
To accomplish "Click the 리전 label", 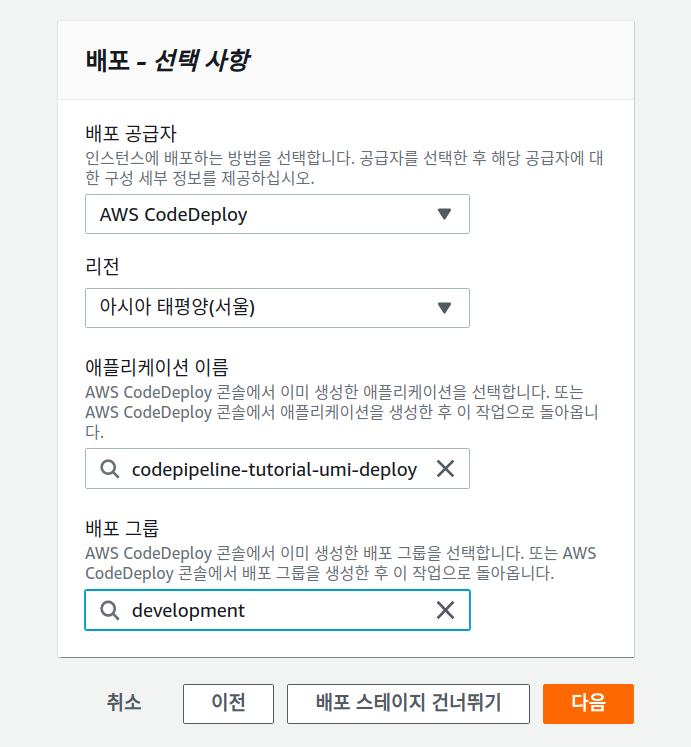I will coord(102,266).
